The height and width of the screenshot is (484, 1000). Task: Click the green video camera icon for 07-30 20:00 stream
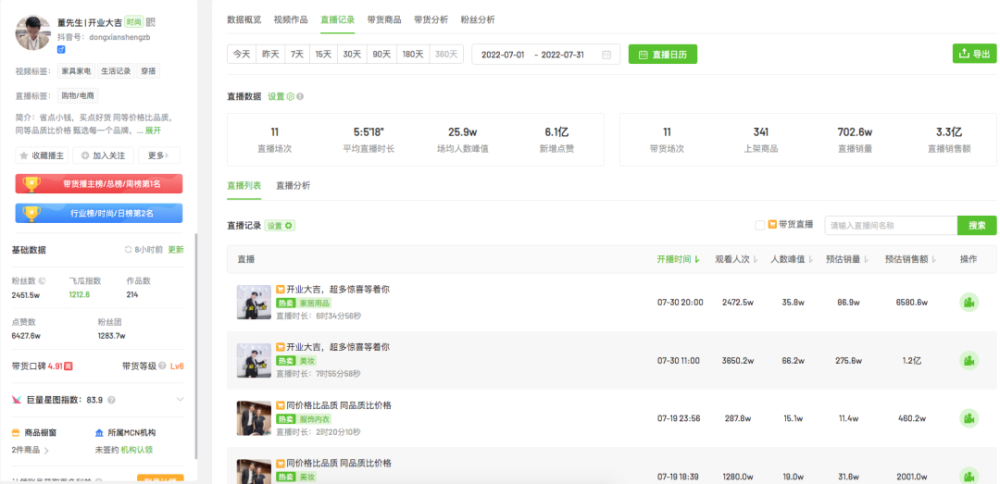969,302
